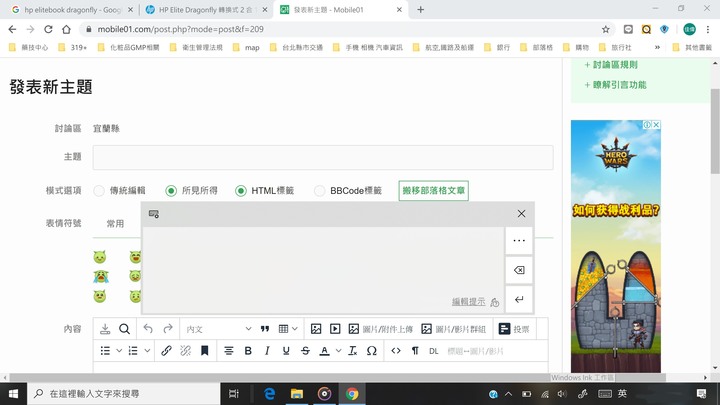This screenshot has height=405, width=720.
Task: Click the 編輯提示 link in handwriting panel
Action: click(468, 302)
